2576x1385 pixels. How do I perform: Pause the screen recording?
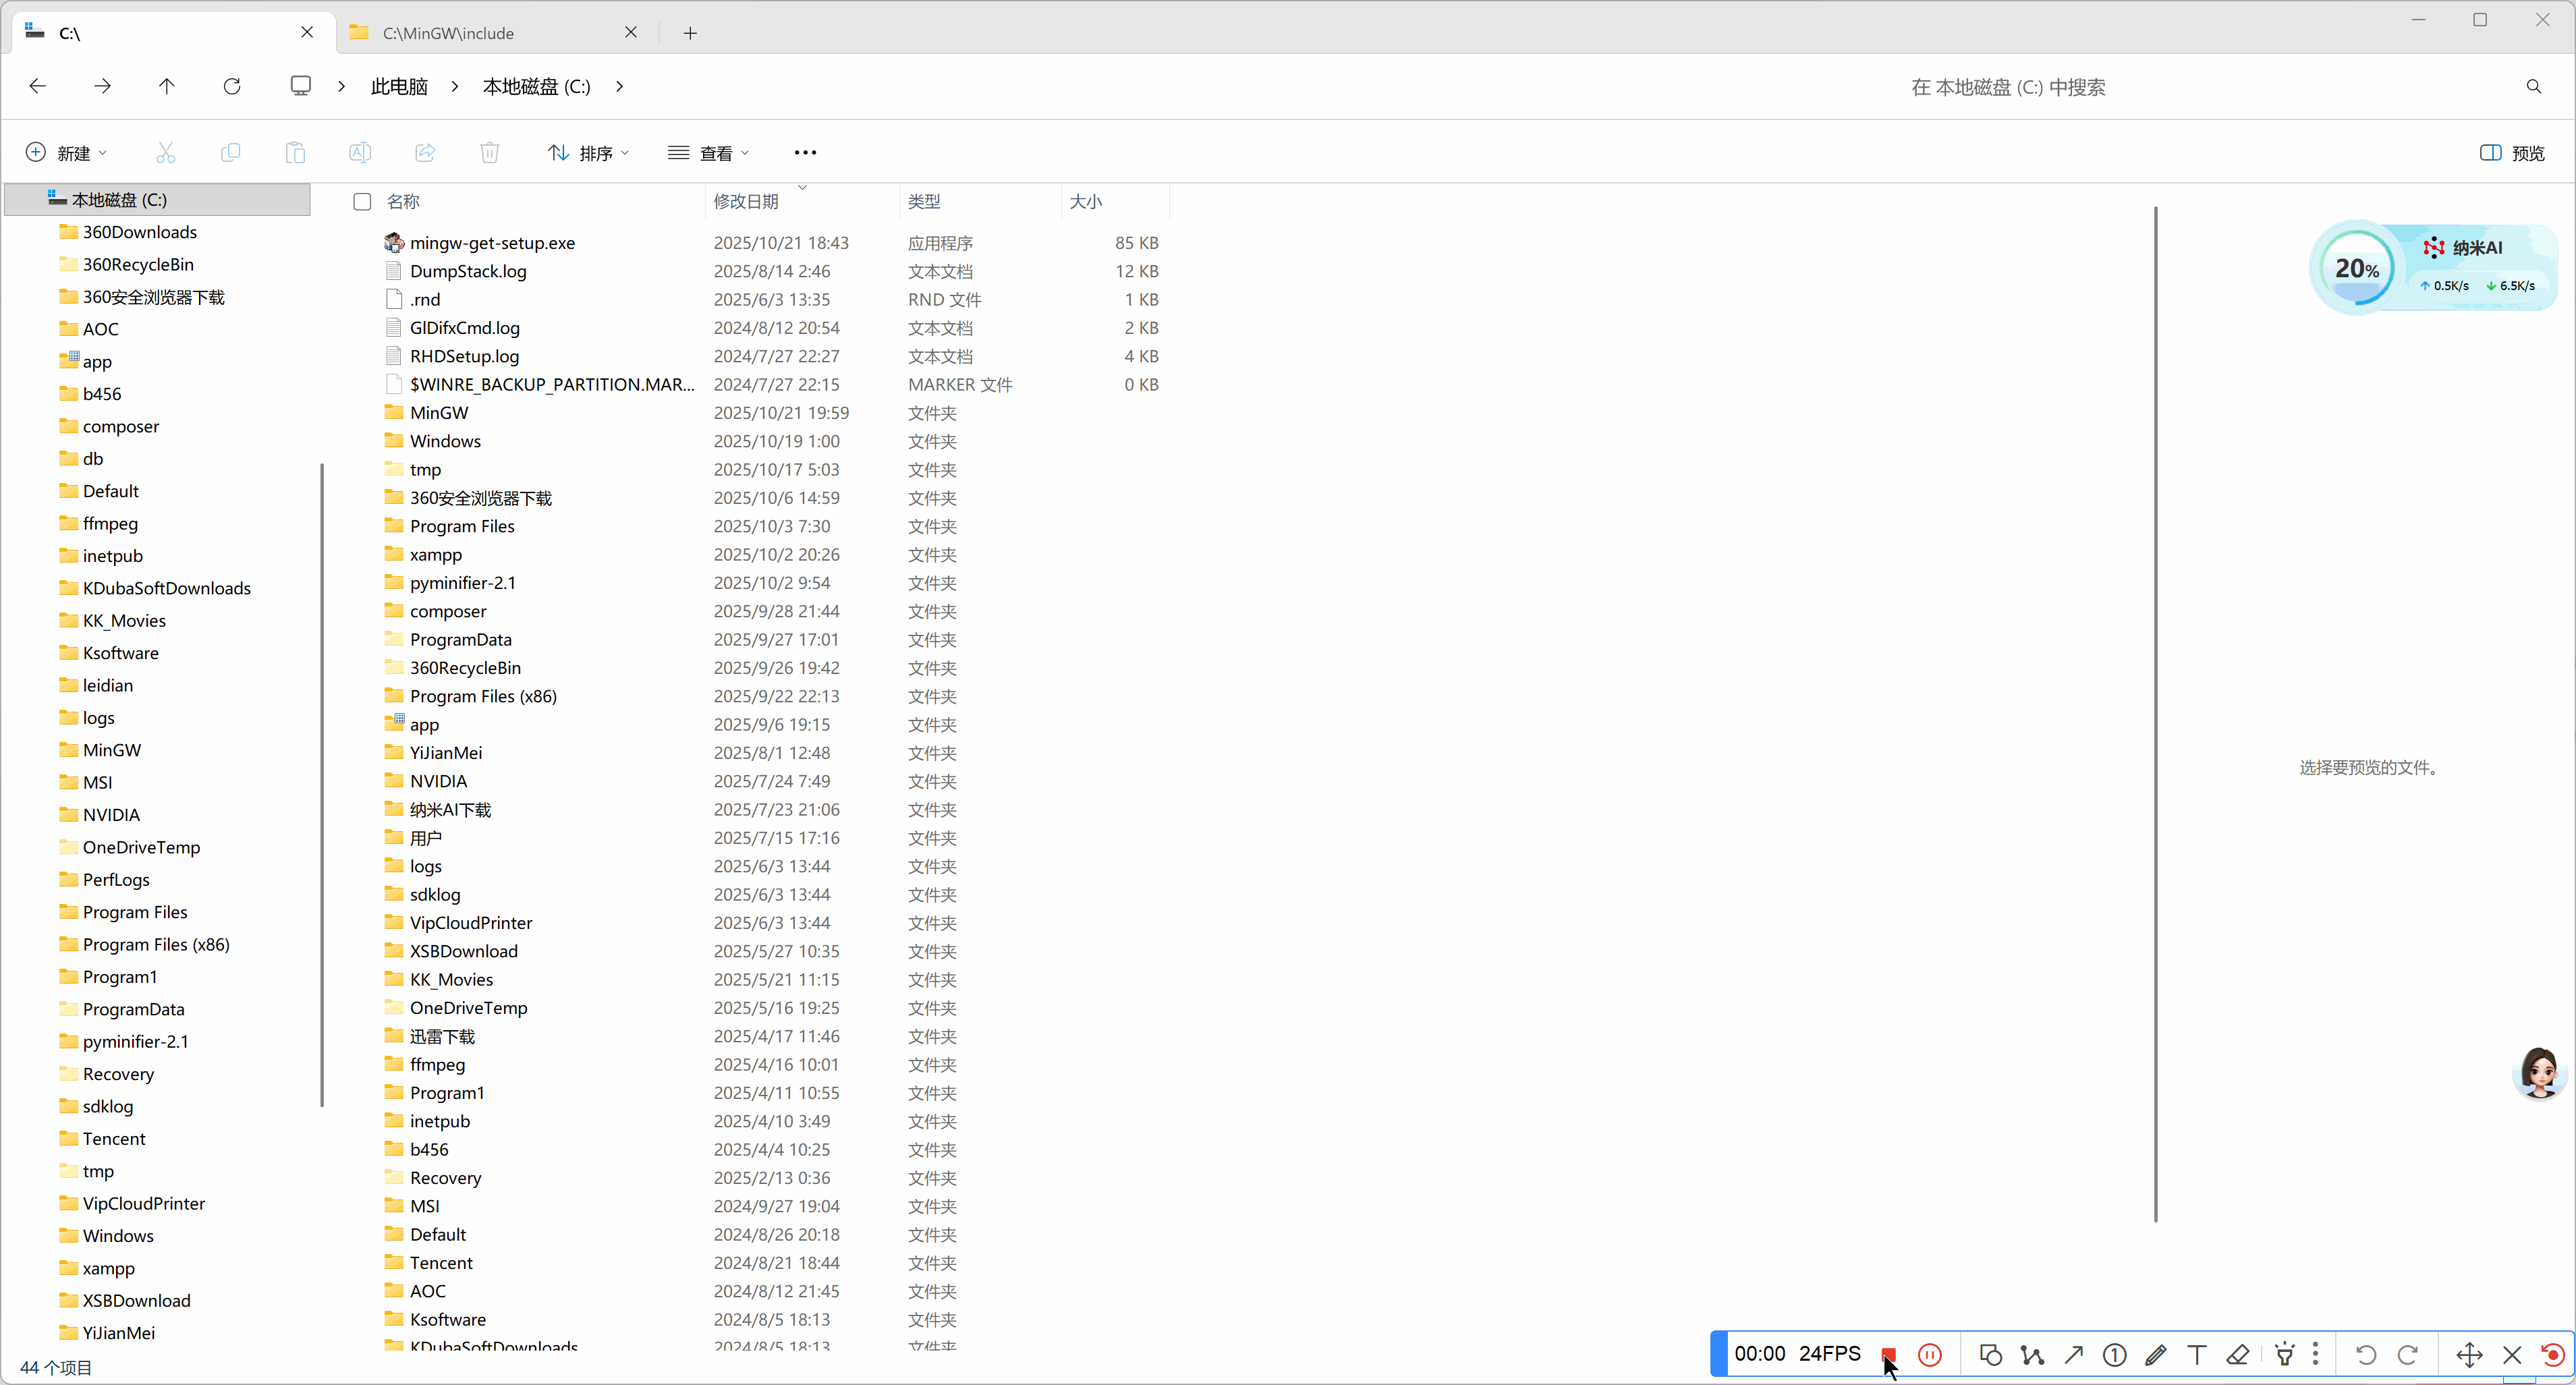click(1929, 1354)
